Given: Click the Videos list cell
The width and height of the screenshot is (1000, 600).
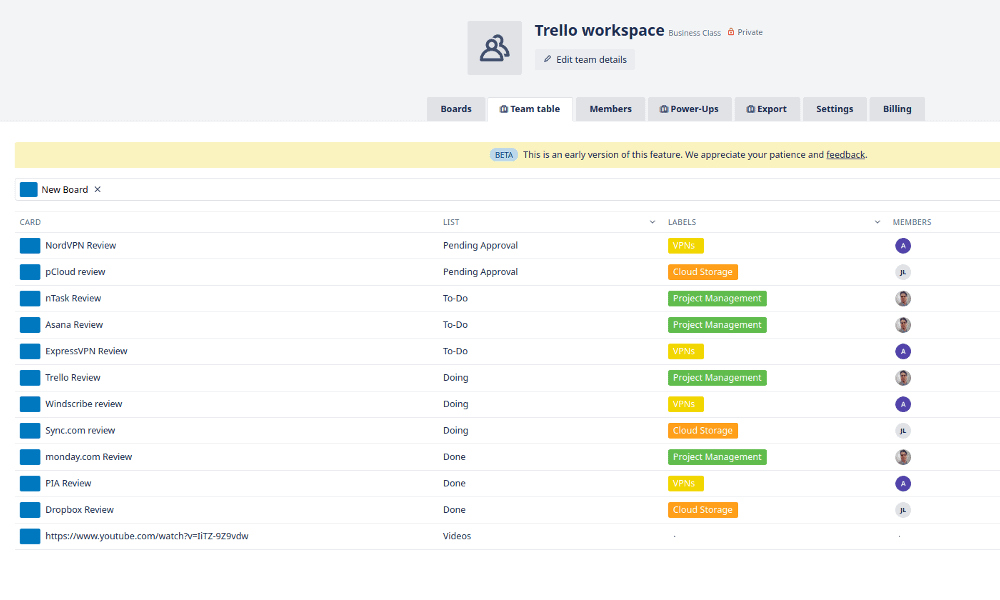Looking at the screenshot, I should point(457,536).
